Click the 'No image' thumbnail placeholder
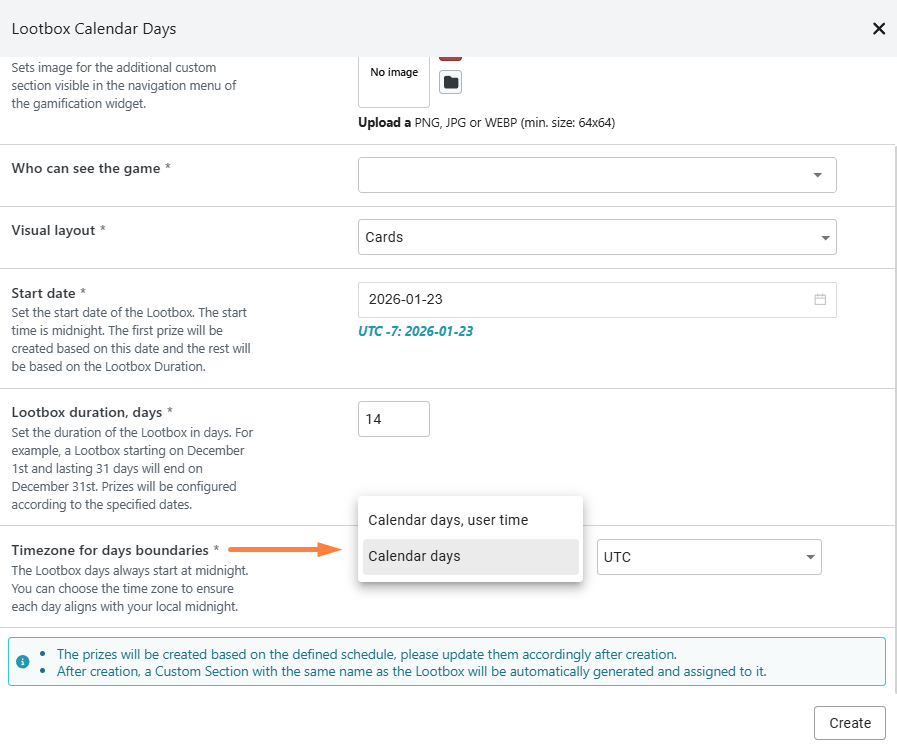 coord(394,73)
